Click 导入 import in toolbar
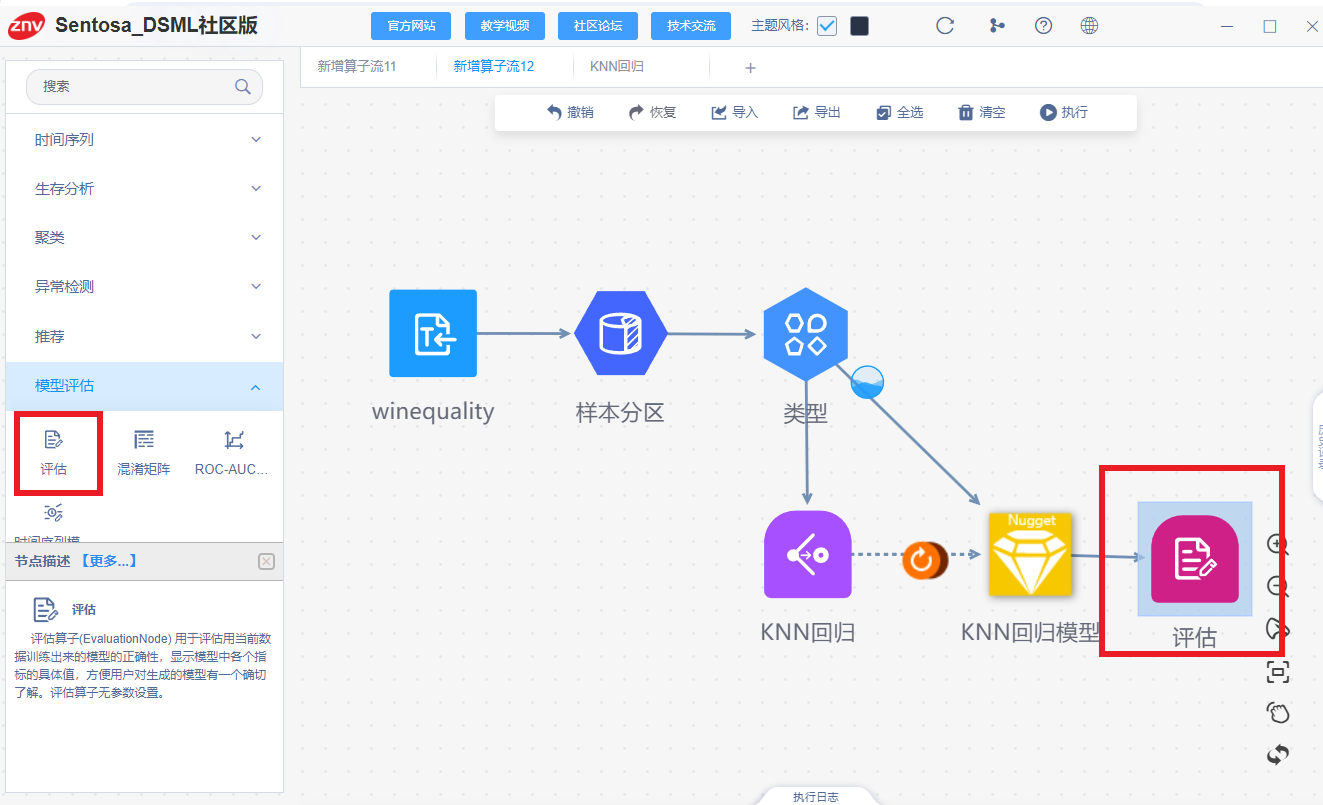 point(735,112)
